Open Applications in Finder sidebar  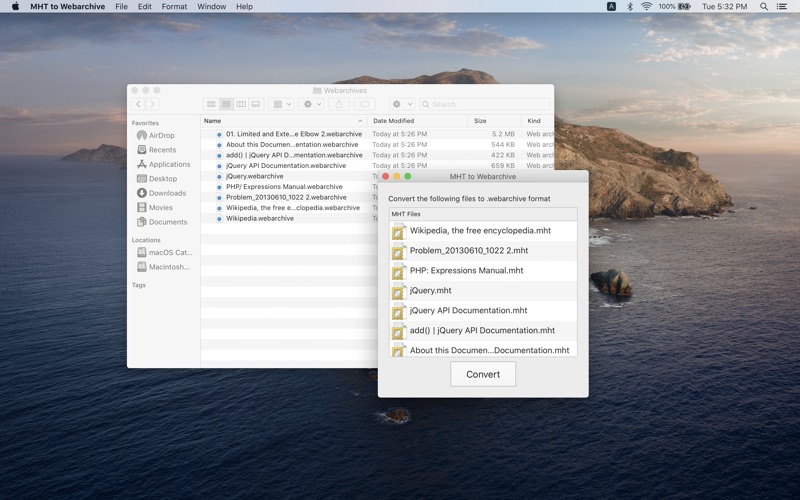(x=163, y=164)
